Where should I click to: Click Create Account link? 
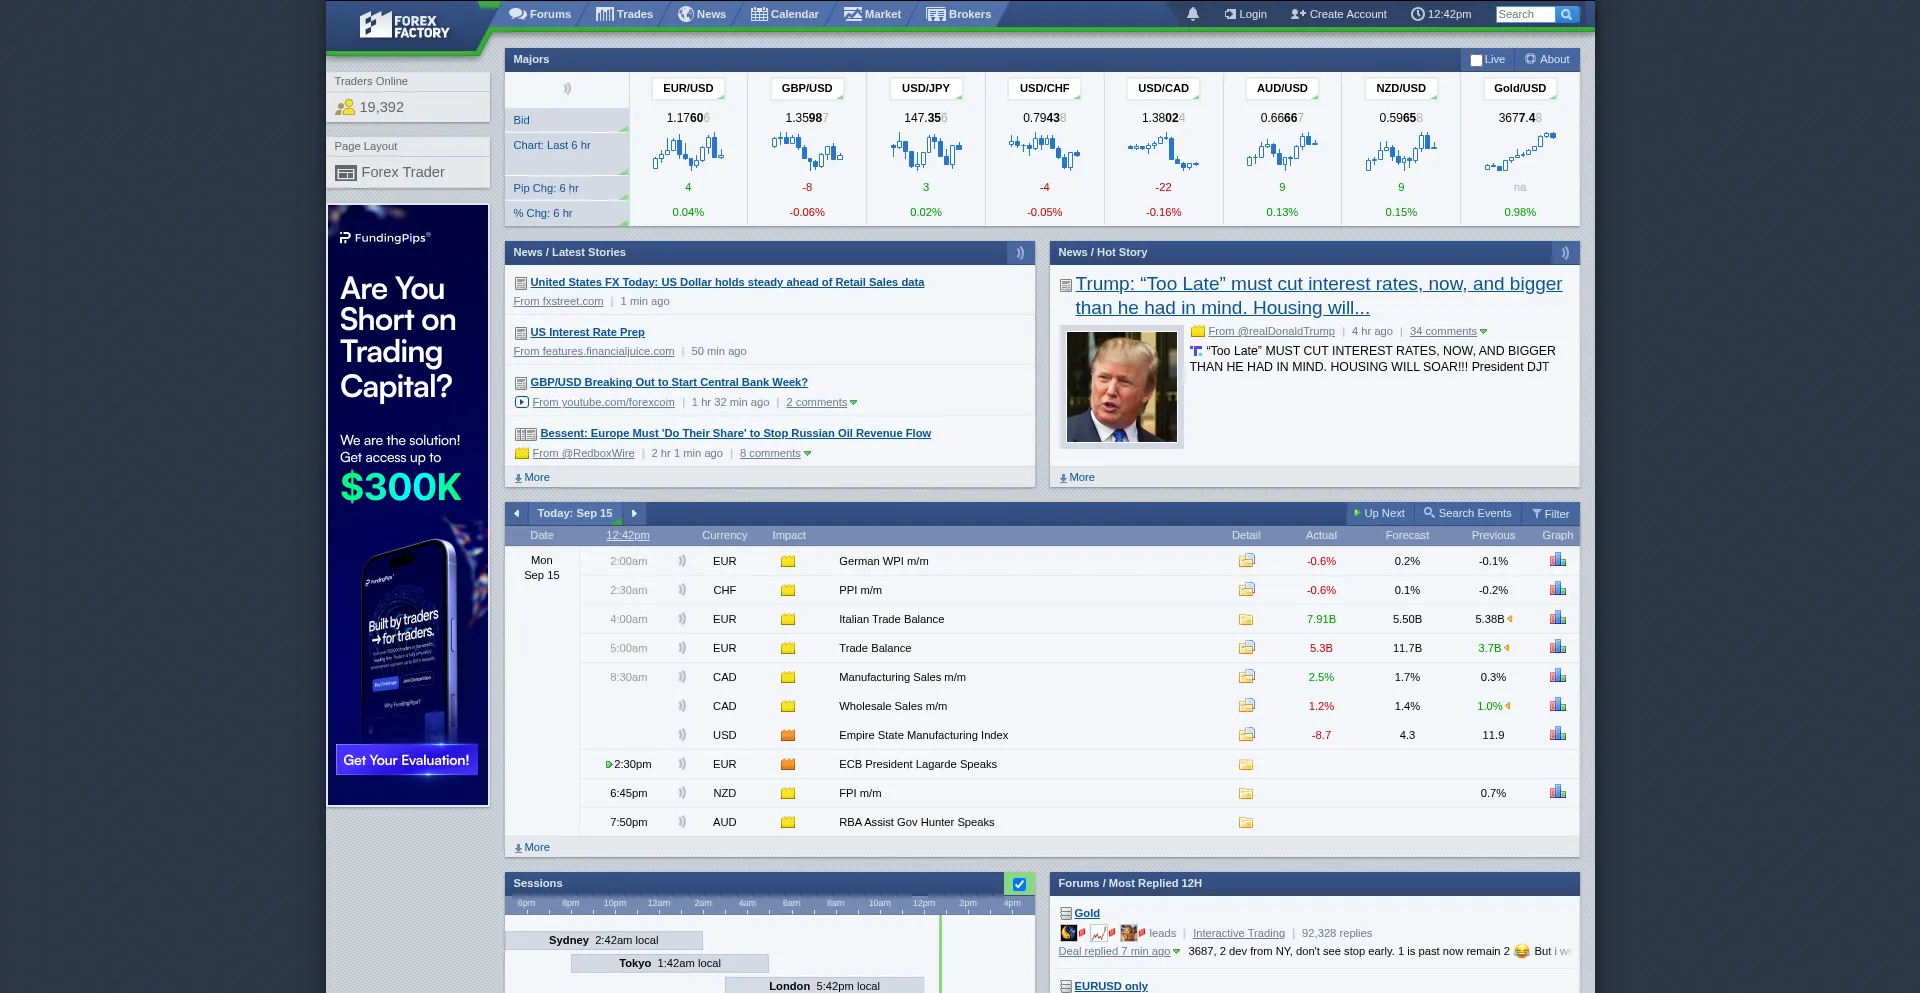pyautogui.click(x=1339, y=14)
